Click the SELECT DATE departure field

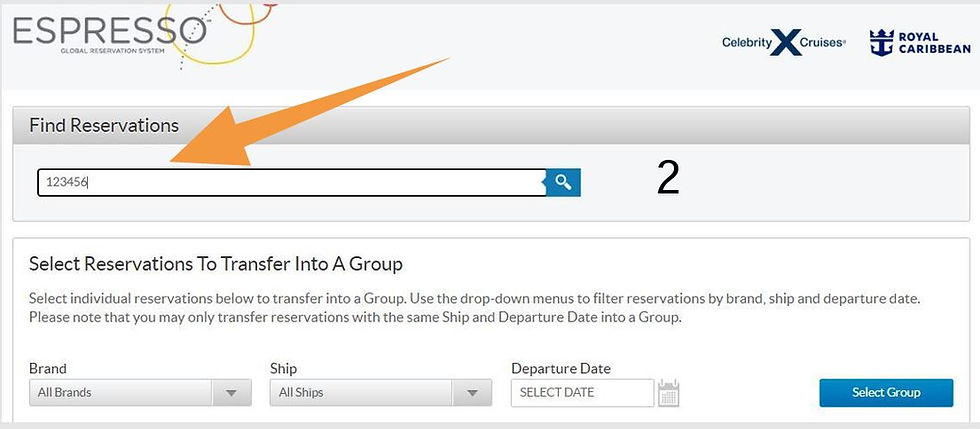pos(582,393)
